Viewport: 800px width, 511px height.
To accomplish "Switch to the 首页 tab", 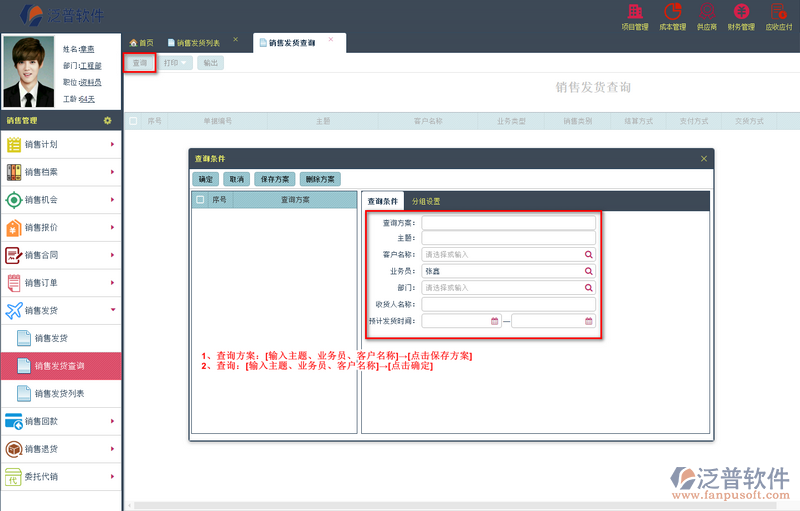I will click(141, 43).
